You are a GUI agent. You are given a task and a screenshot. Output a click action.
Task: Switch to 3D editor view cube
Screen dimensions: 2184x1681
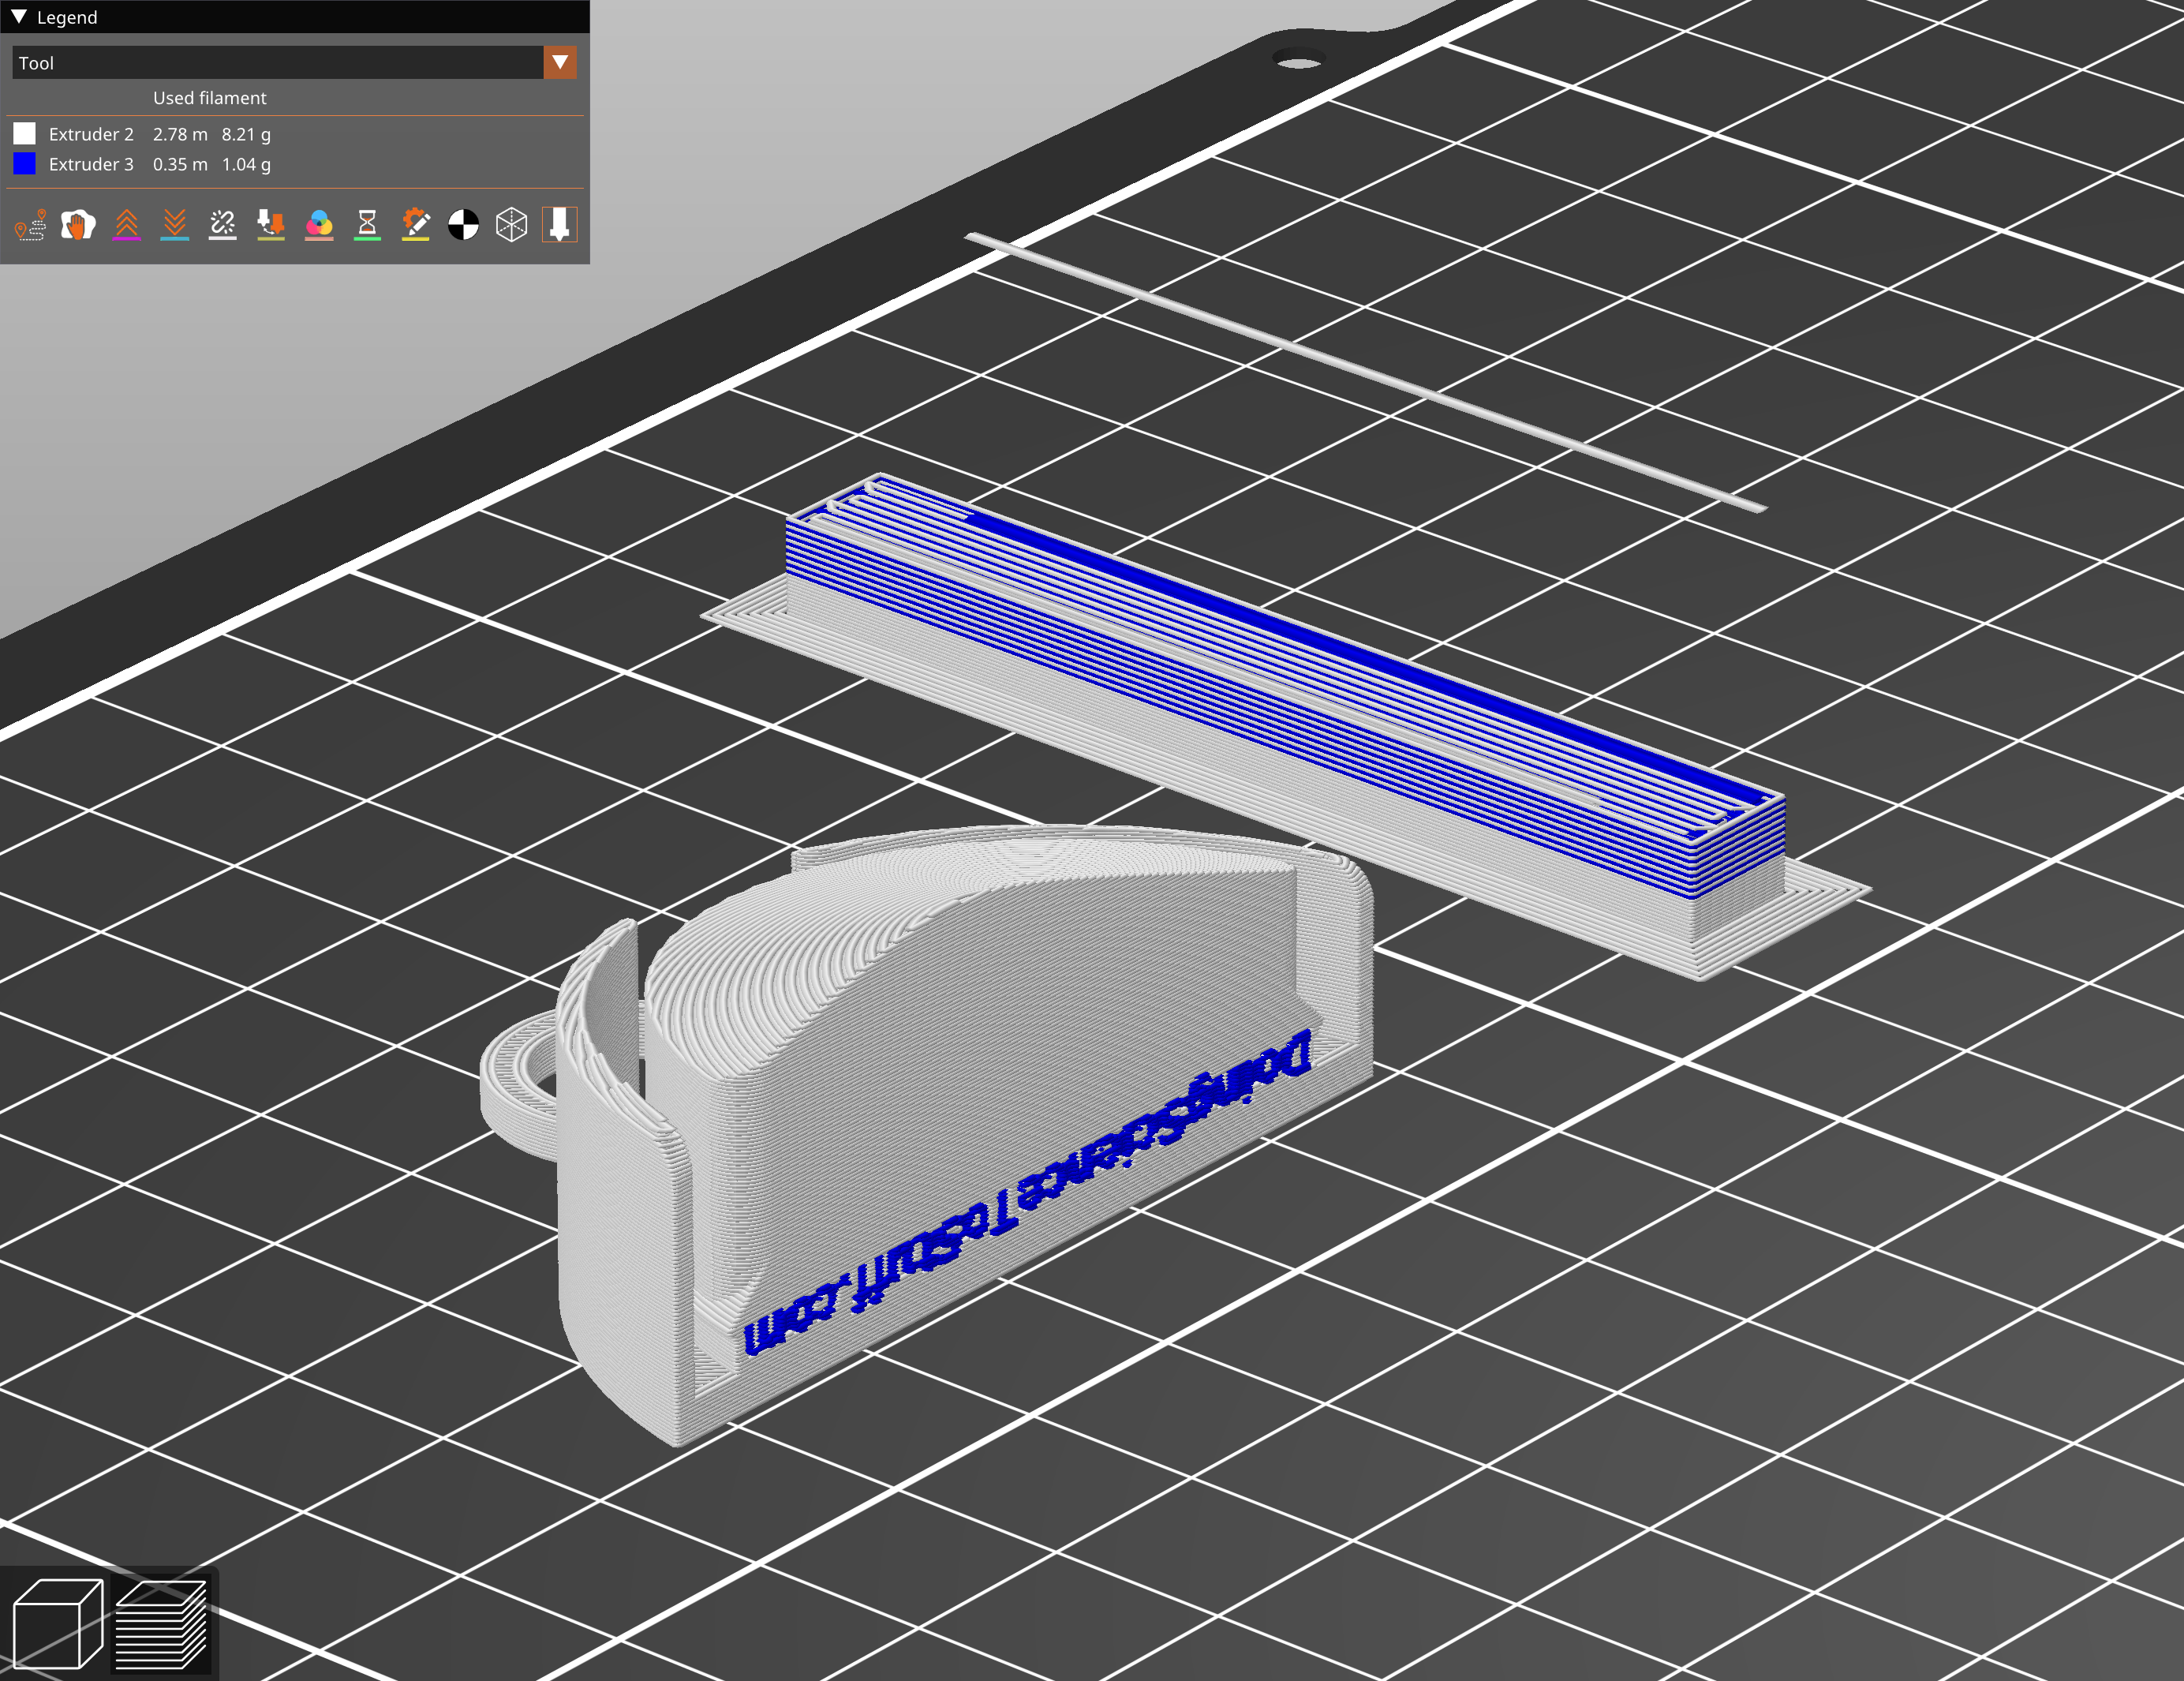point(57,1623)
